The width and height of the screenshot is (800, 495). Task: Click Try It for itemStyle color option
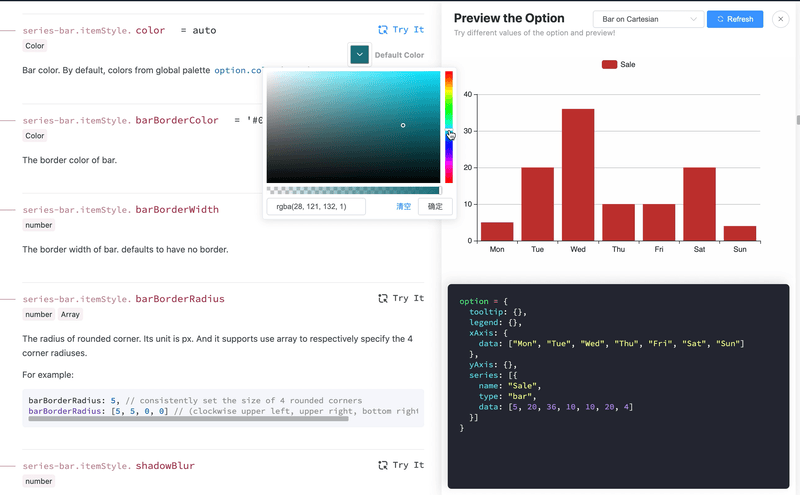tap(401, 30)
